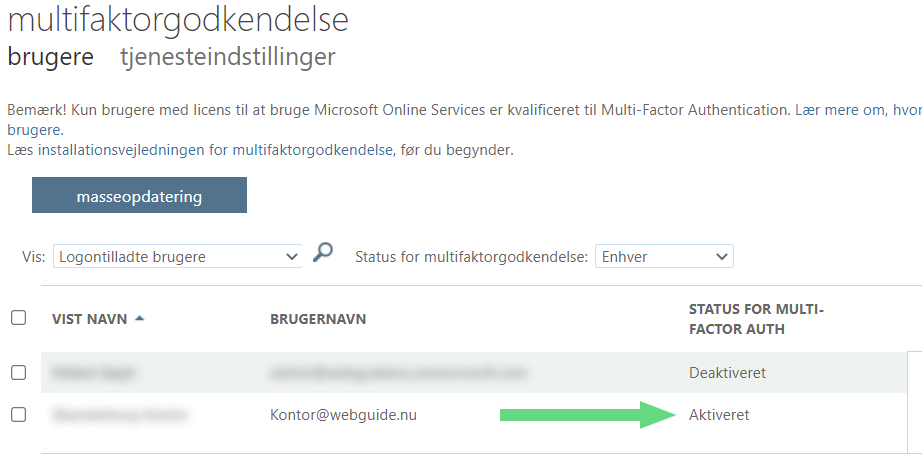The width and height of the screenshot is (922, 465).
Task: Switch to the brugere tab
Action: coord(51,57)
